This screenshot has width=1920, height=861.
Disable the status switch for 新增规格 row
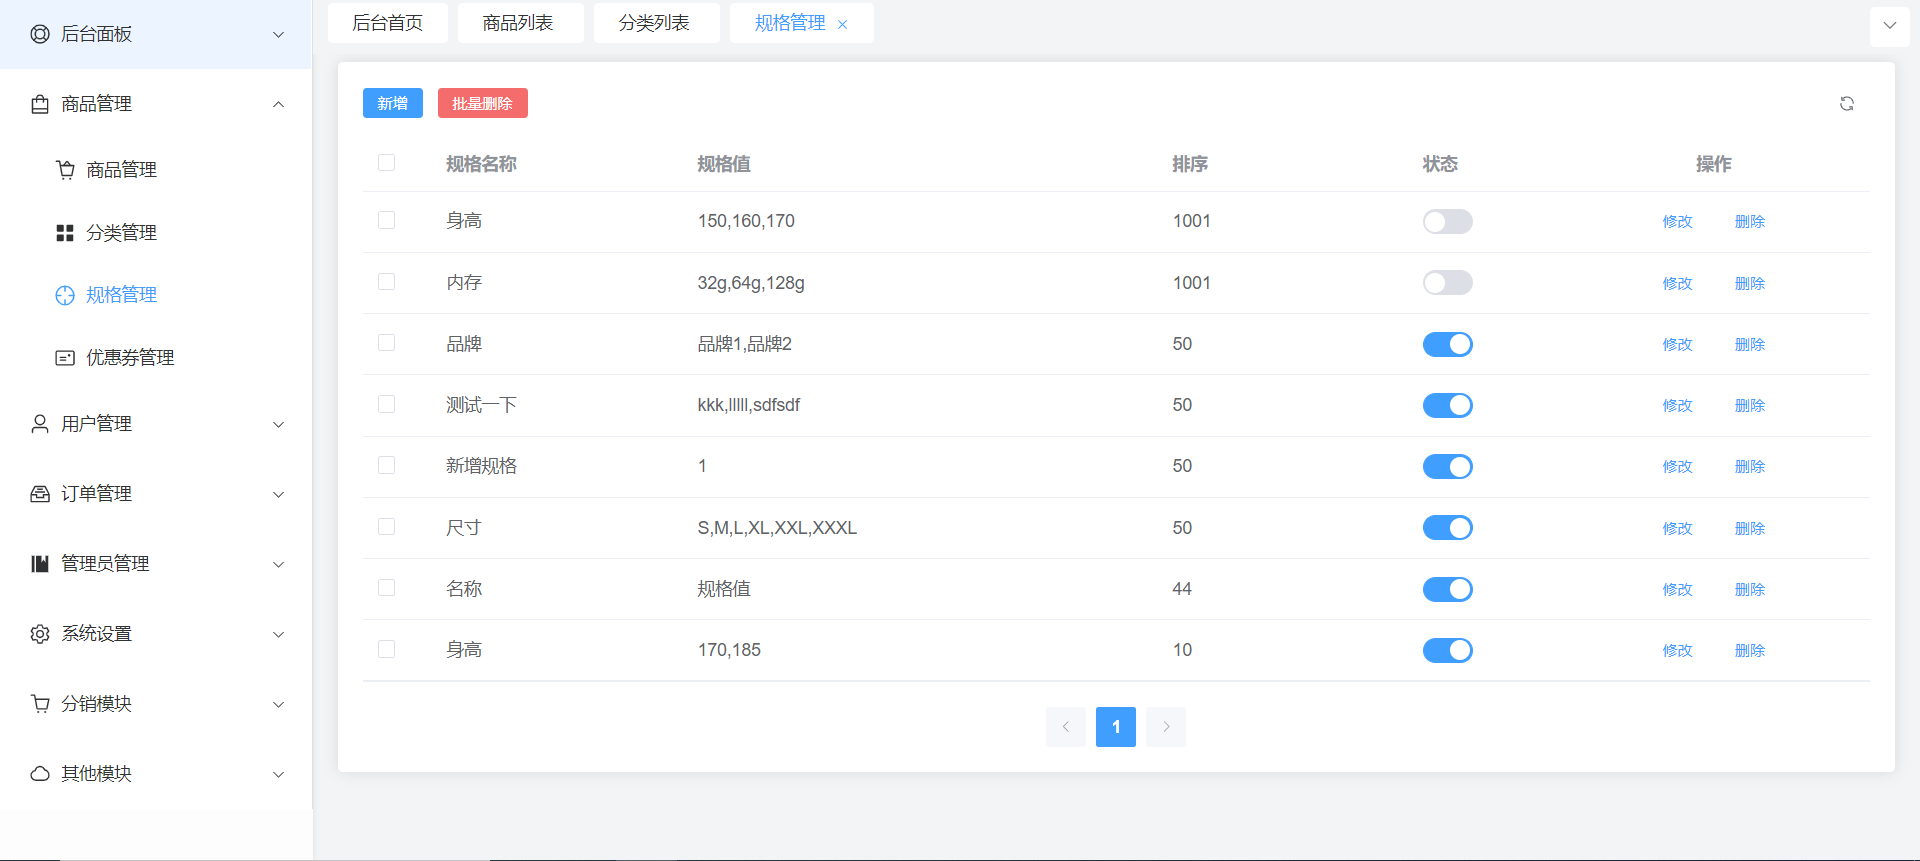pyautogui.click(x=1448, y=467)
